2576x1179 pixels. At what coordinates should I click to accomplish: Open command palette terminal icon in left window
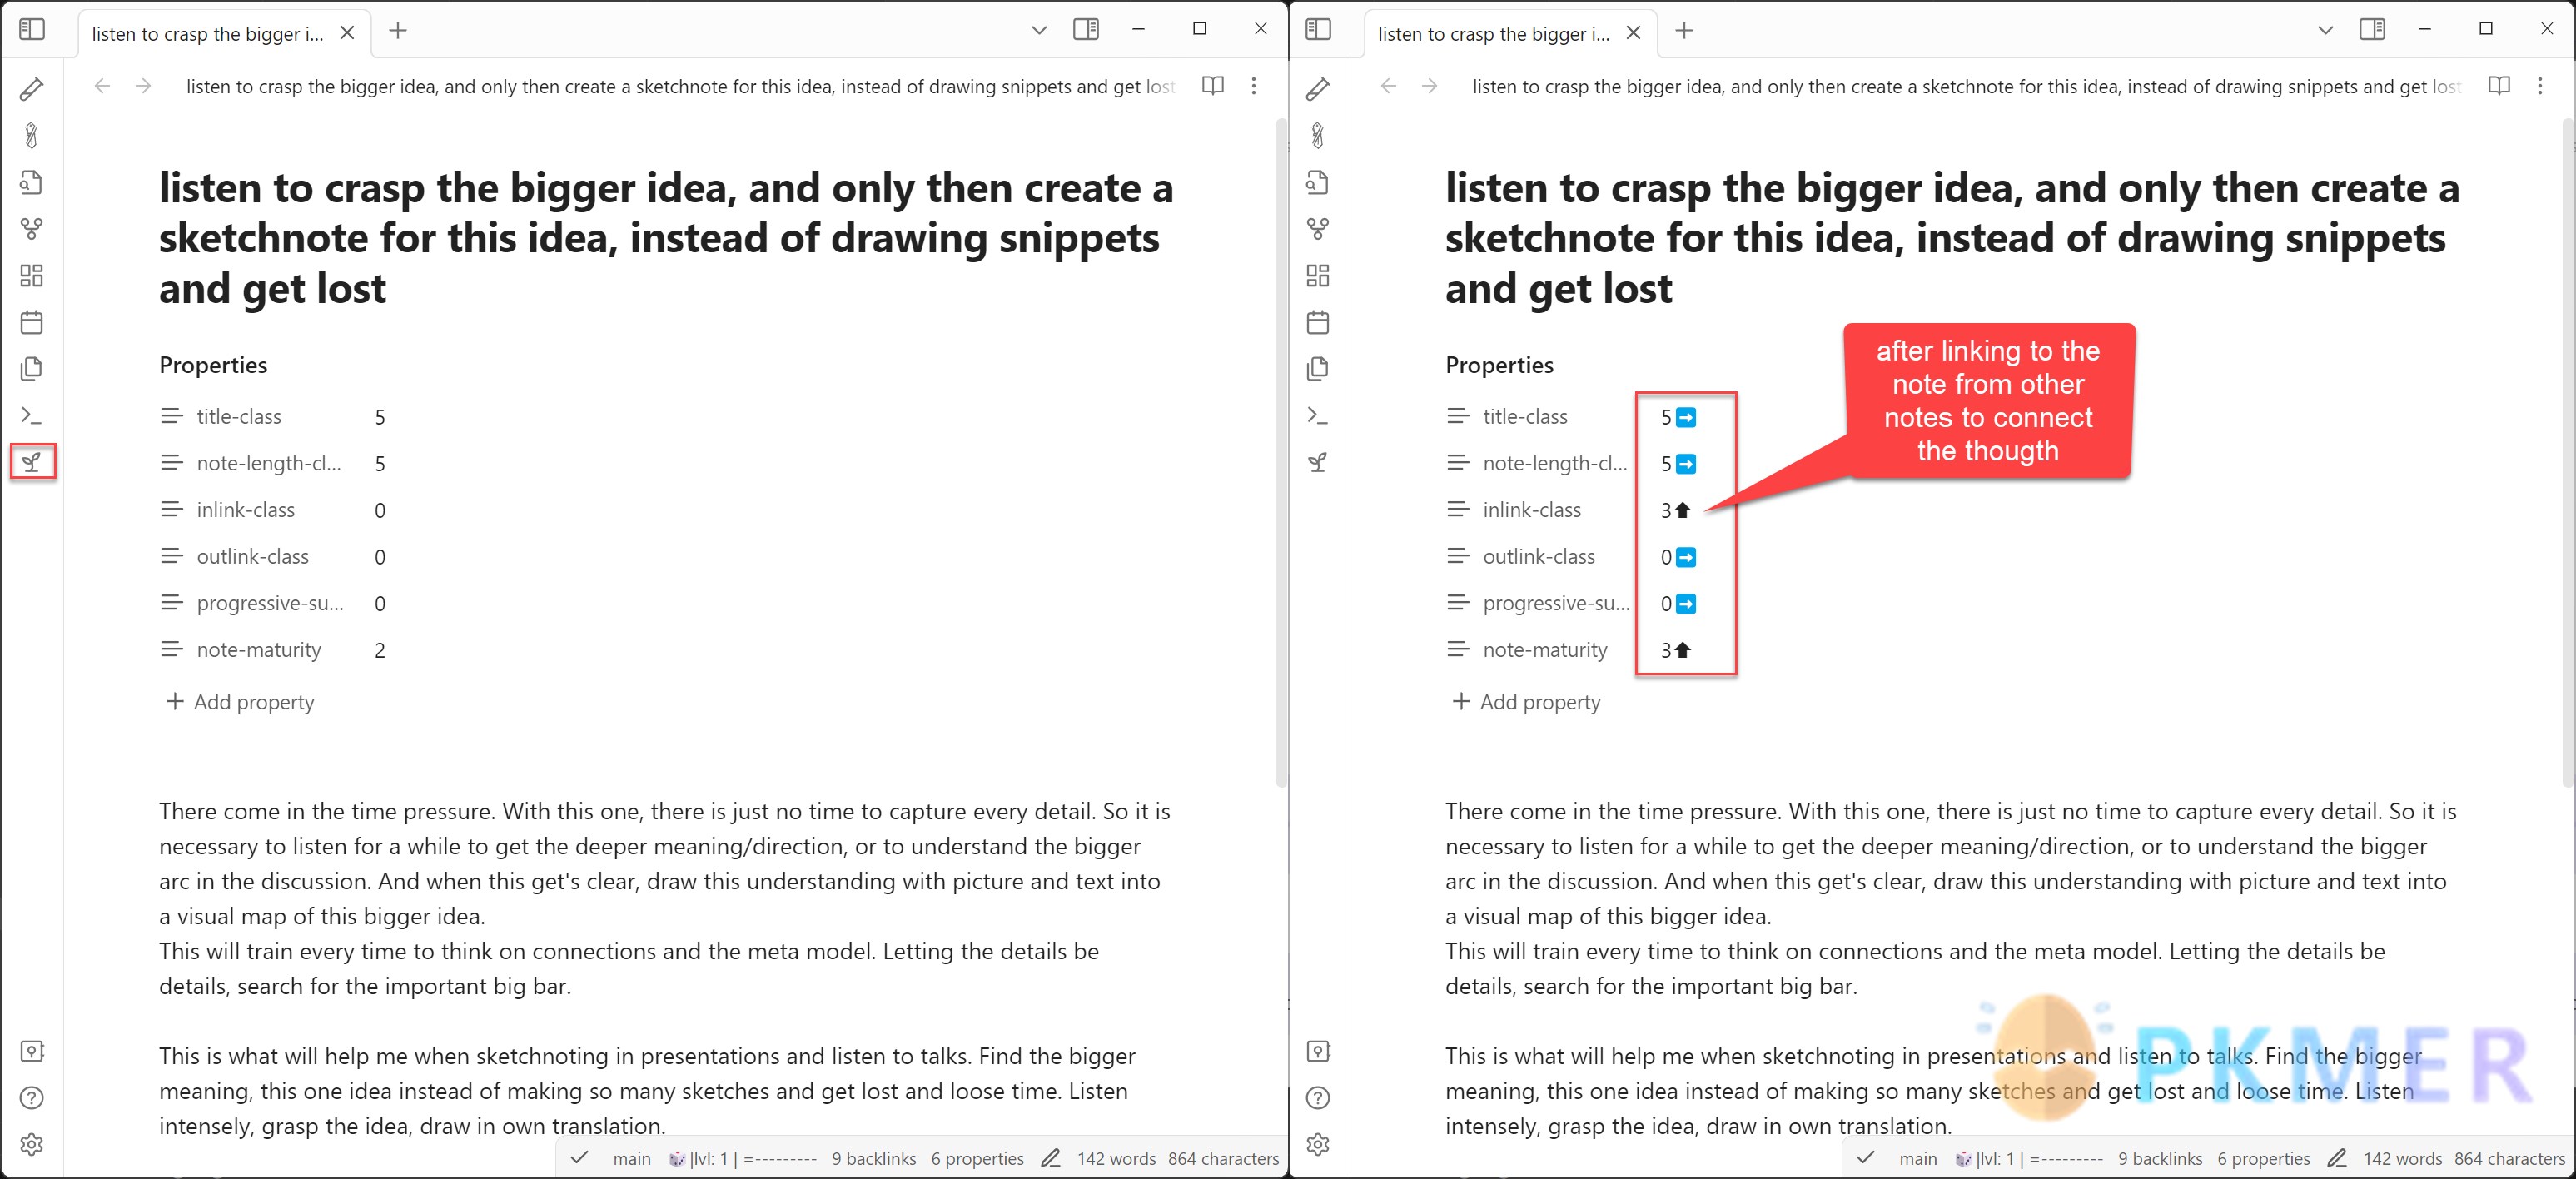(x=31, y=415)
